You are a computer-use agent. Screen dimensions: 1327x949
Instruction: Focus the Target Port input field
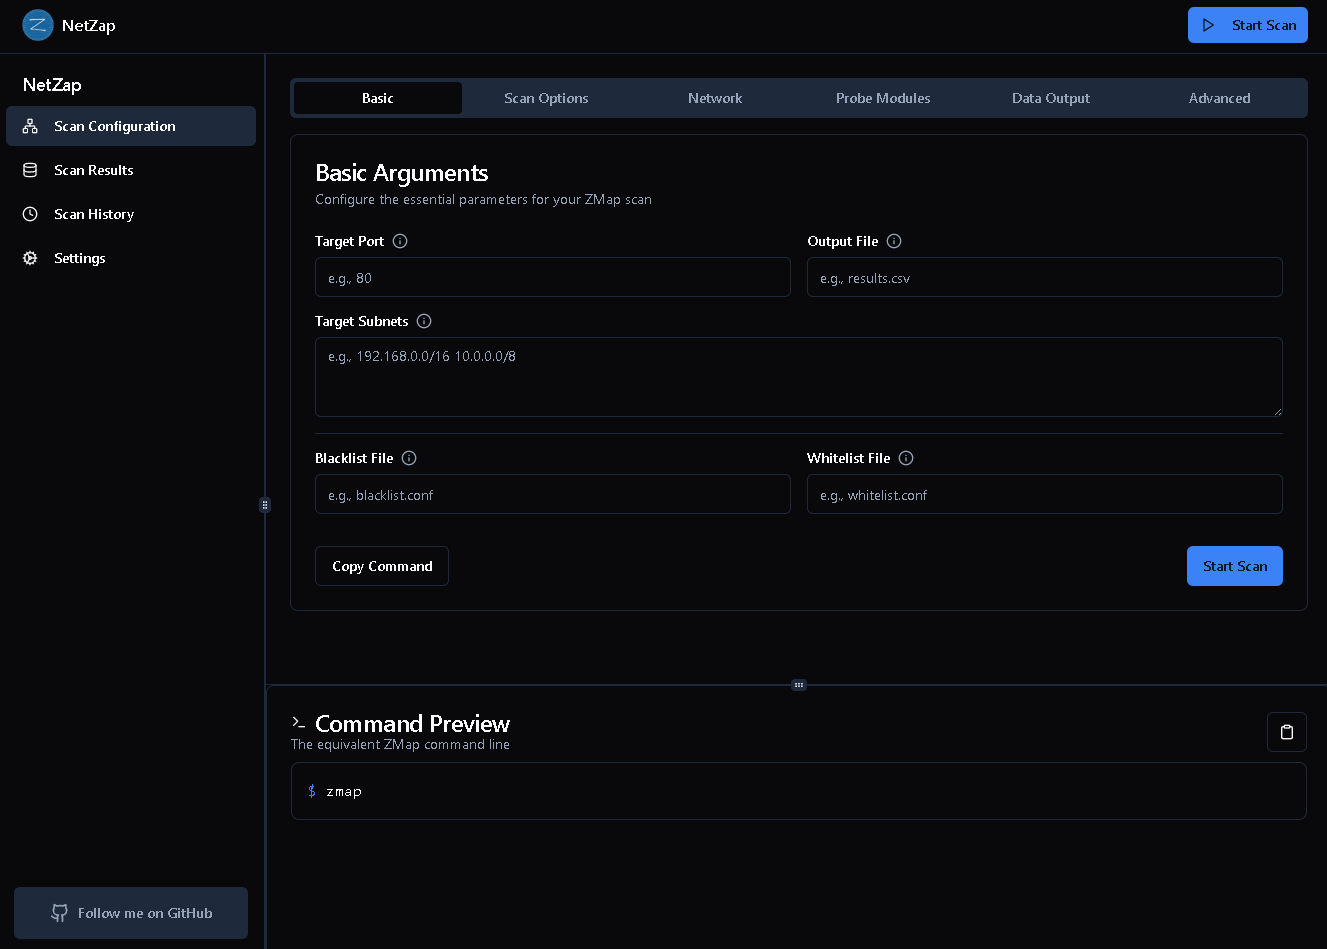[x=553, y=277]
